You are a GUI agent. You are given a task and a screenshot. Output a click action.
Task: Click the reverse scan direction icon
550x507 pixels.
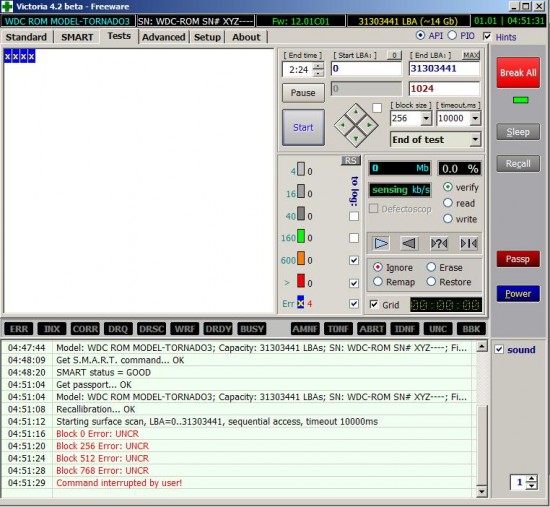tap(409, 243)
